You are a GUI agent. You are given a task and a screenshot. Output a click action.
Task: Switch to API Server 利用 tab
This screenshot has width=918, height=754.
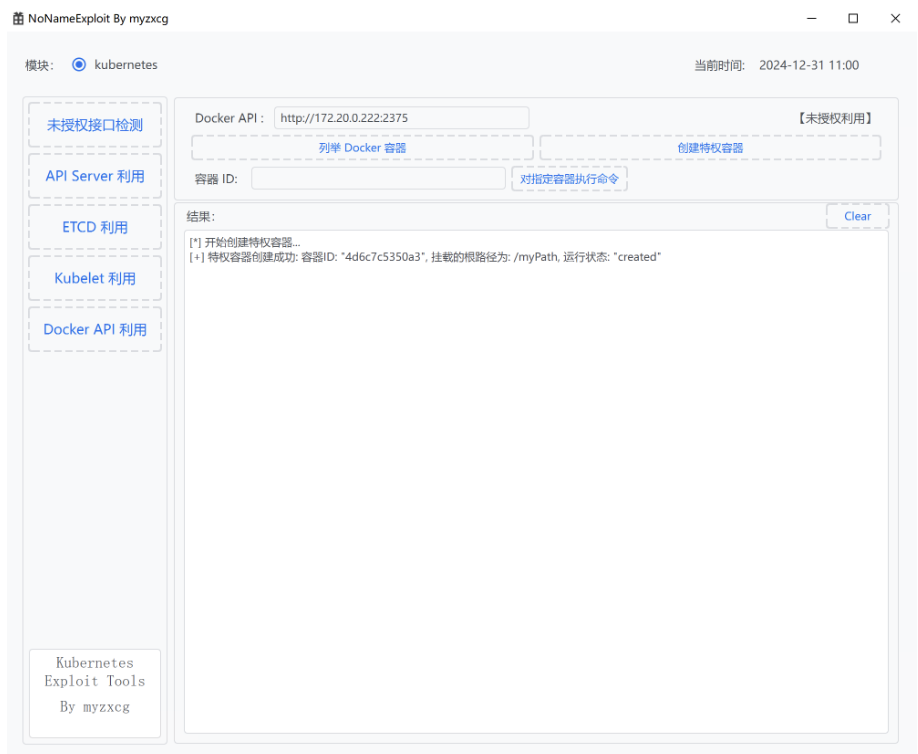click(95, 176)
